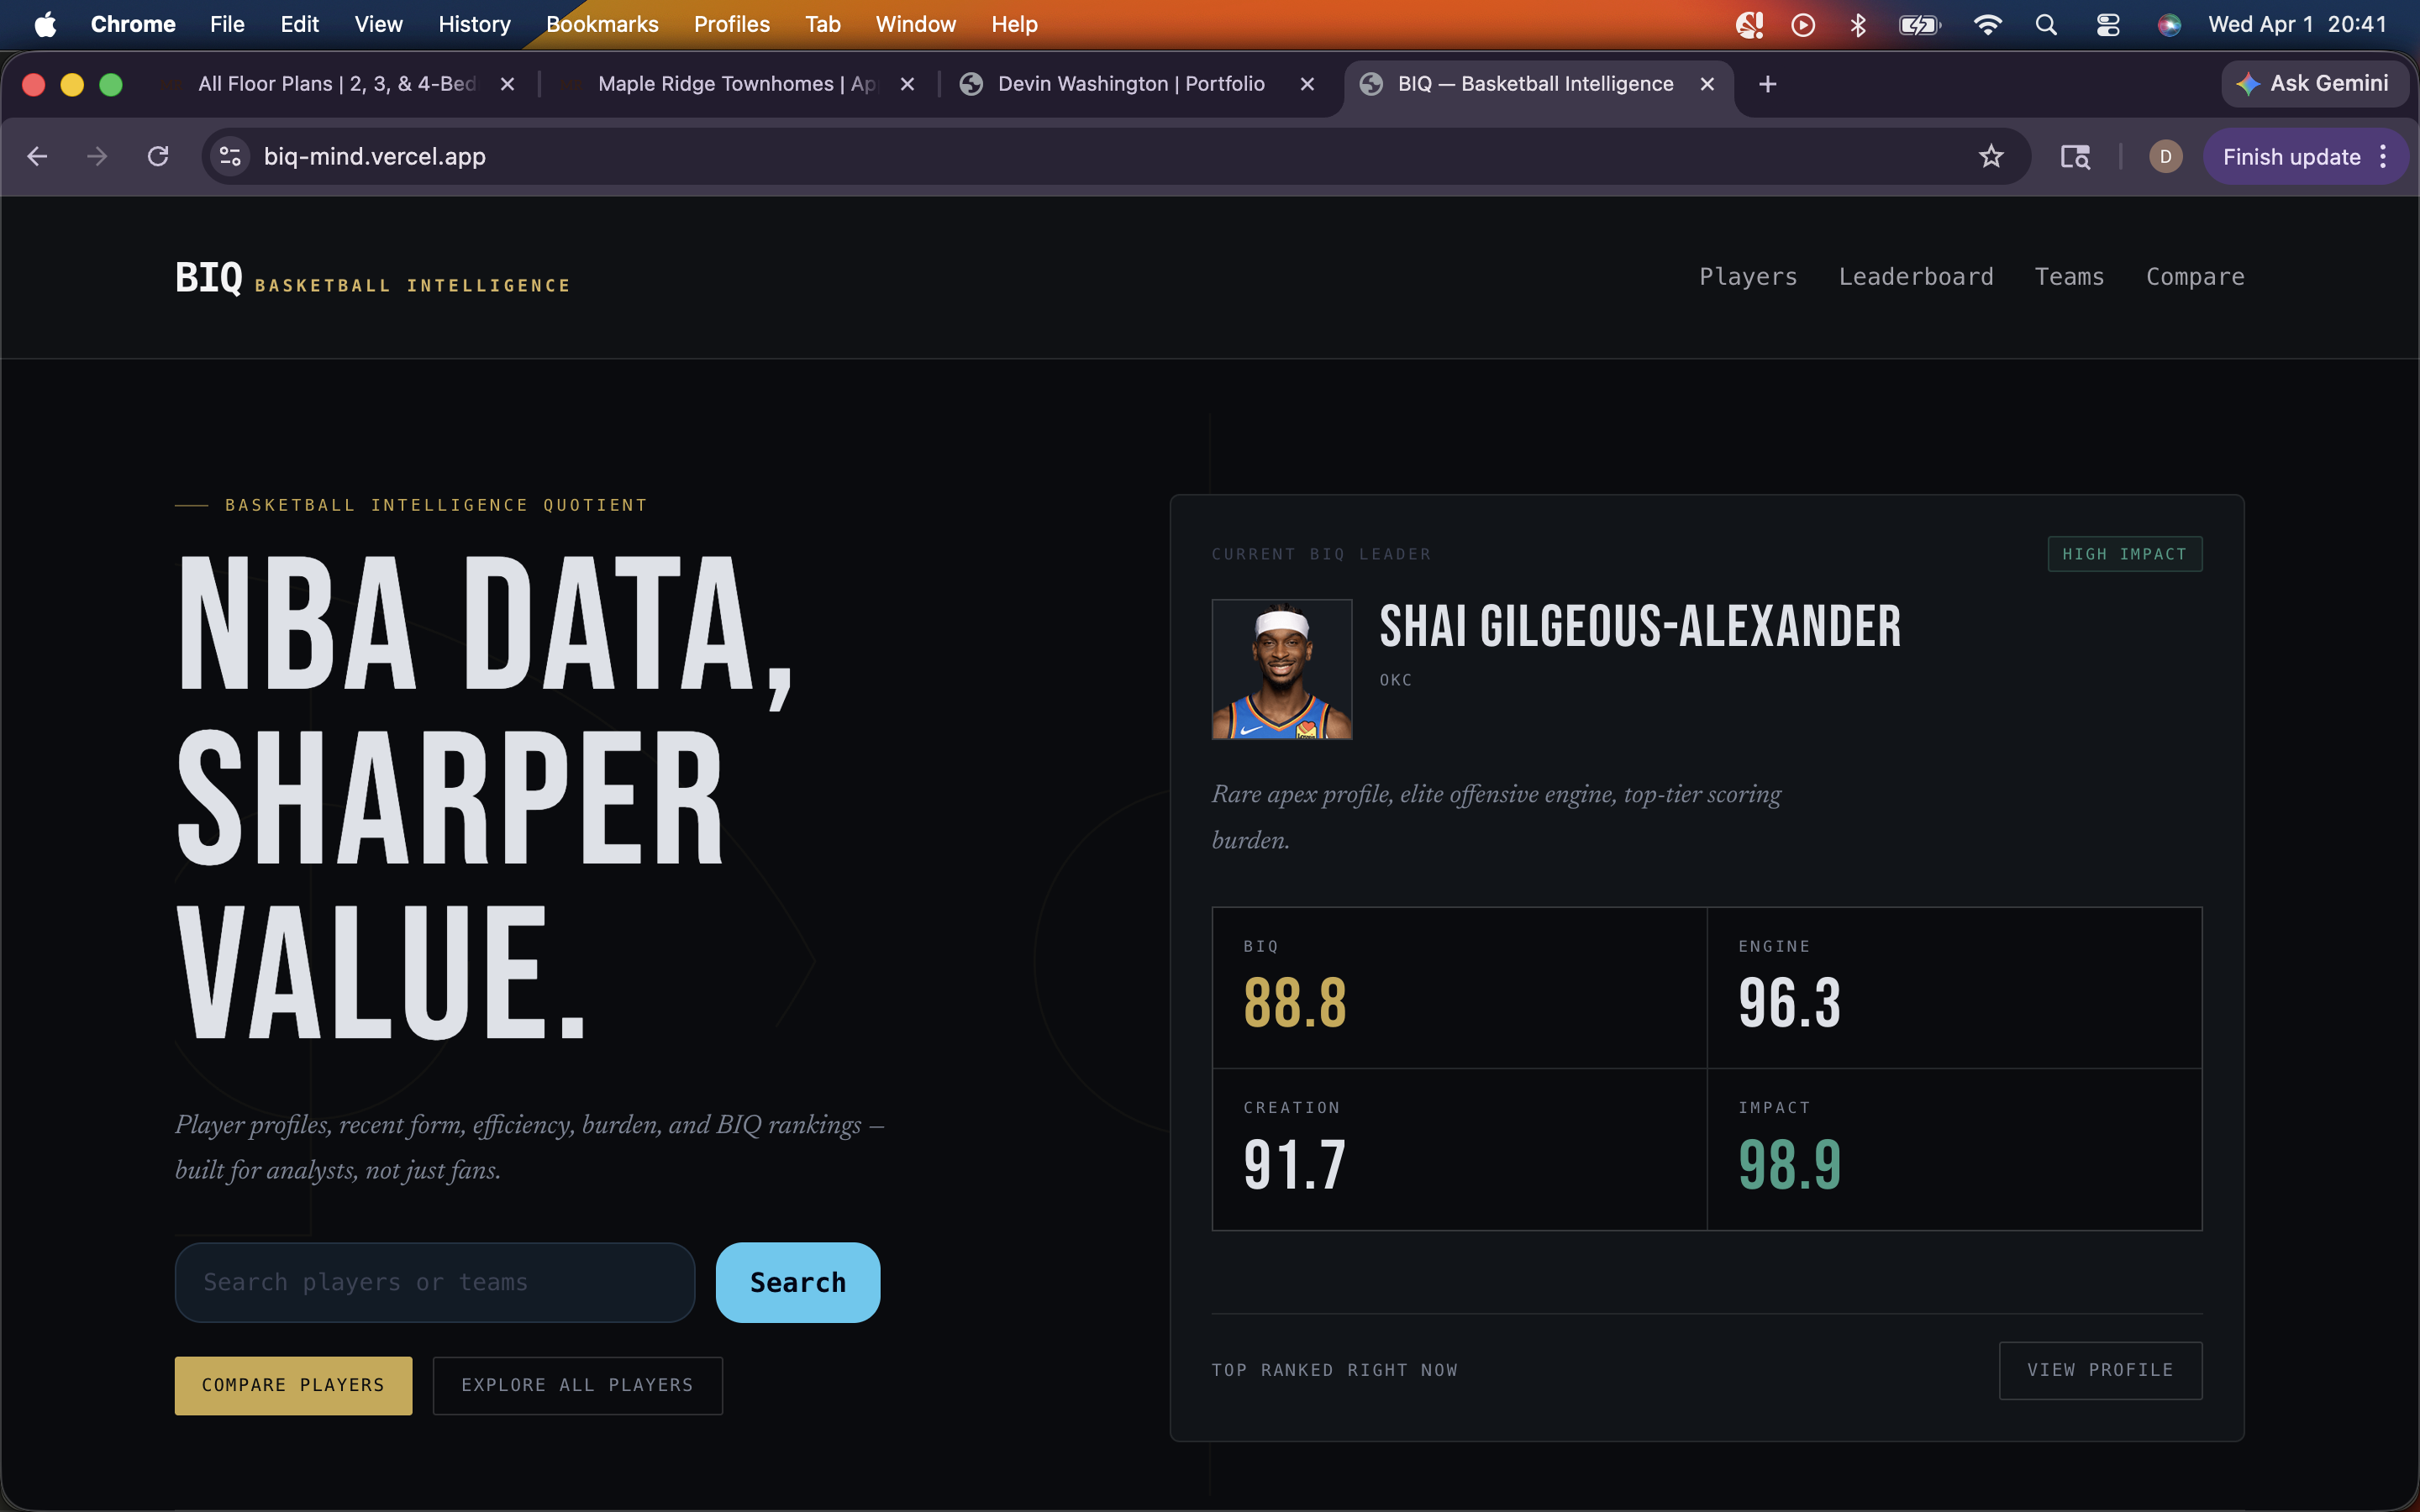Switch to Devin Washington Portfolio tab
2420x1512 pixels.
[x=1131, y=84]
